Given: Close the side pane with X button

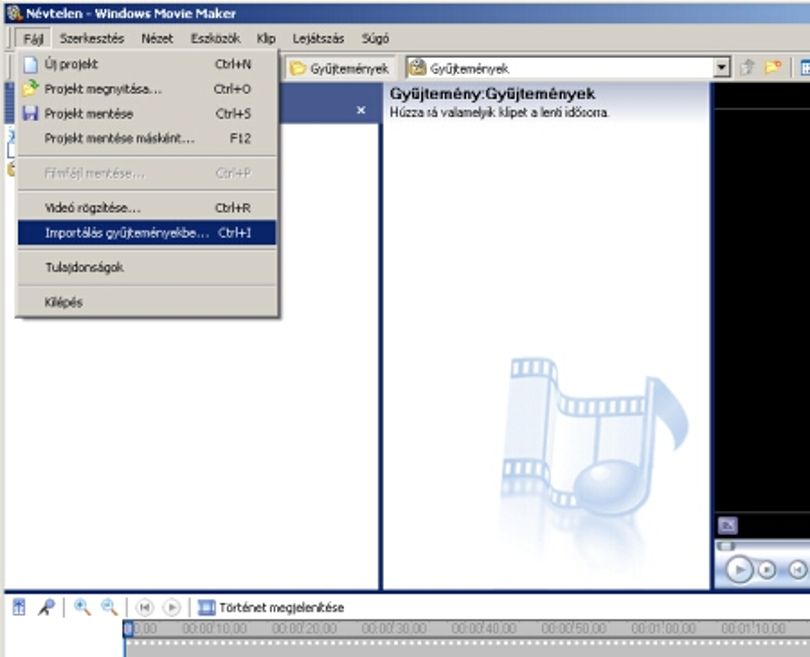Looking at the screenshot, I should (361, 110).
